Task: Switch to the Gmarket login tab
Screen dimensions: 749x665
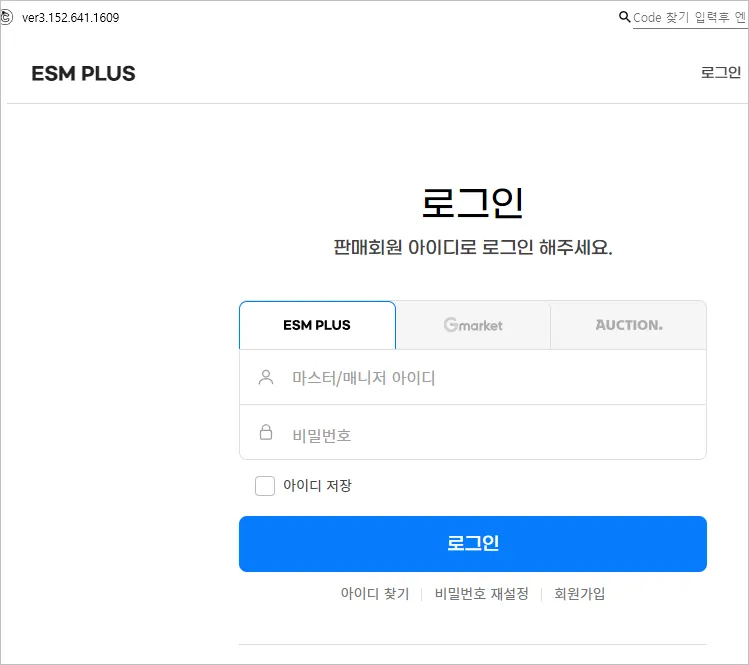Action: coord(473,325)
